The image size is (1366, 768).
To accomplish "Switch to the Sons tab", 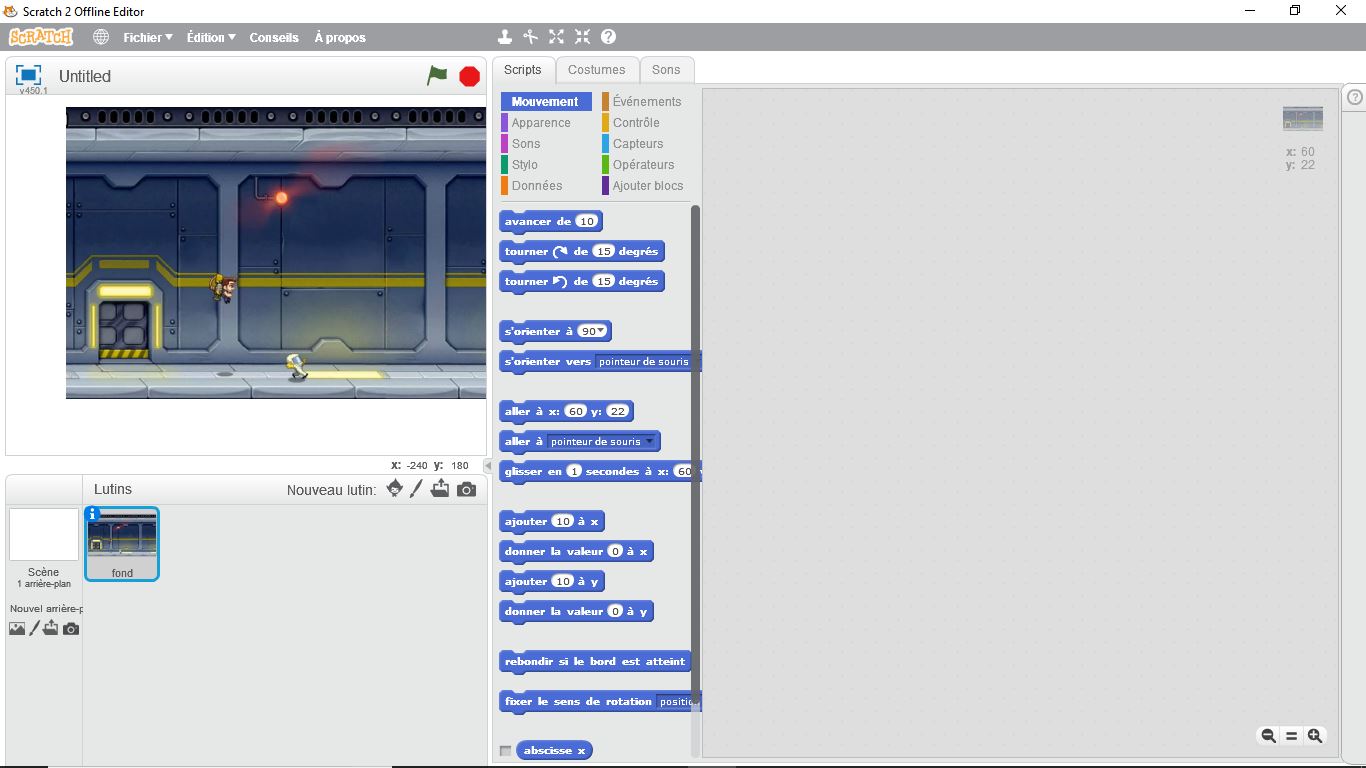I will point(666,70).
